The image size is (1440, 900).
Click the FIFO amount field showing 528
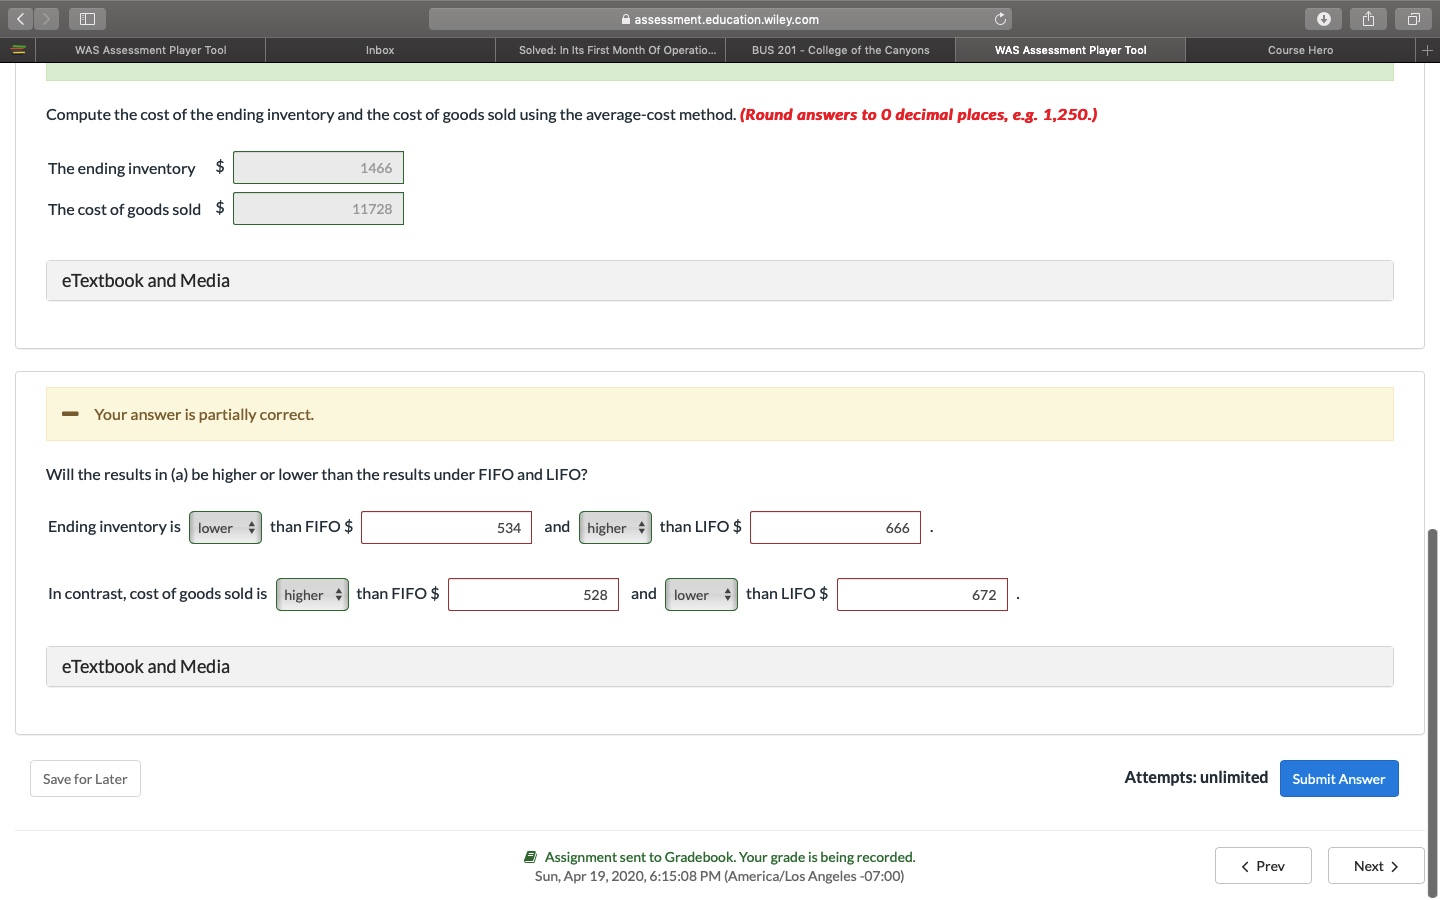click(x=533, y=595)
